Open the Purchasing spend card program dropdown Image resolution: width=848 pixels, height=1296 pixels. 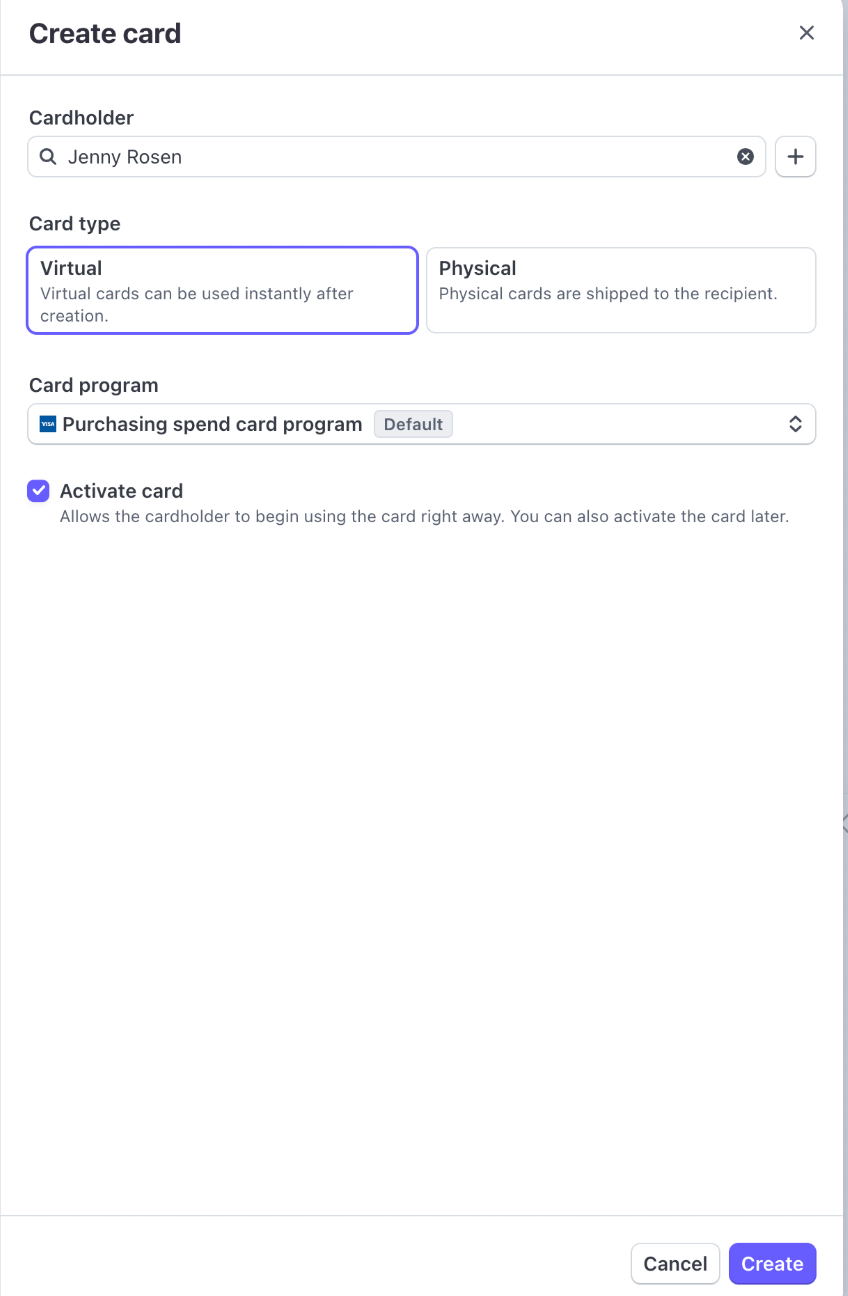420,424
